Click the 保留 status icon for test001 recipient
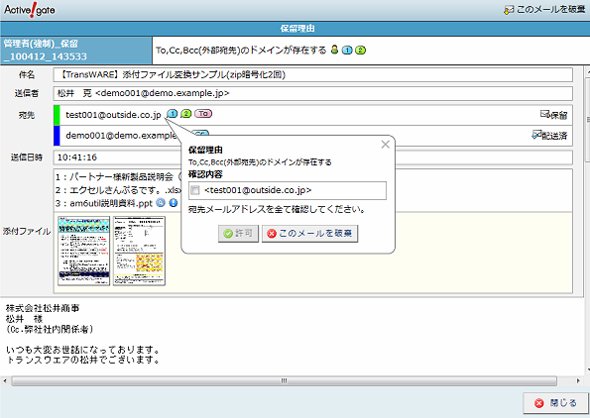The image size is (590, 418). click(x=554, y=115)
